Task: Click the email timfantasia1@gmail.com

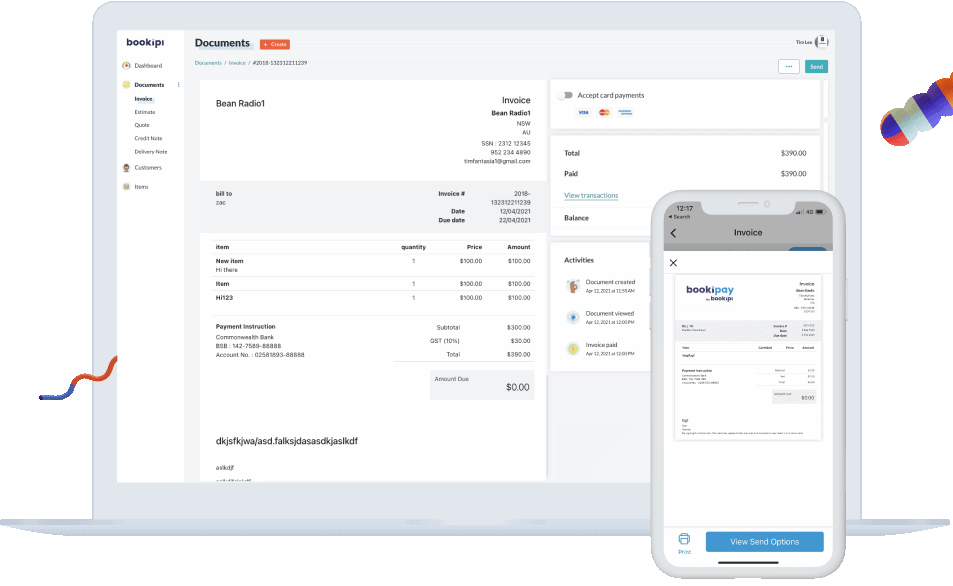Action: [497, 162]
